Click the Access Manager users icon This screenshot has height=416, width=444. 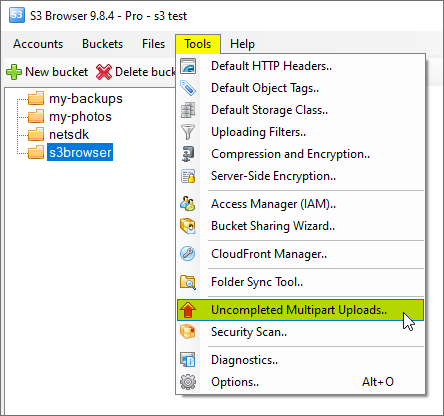coord(188,204)
